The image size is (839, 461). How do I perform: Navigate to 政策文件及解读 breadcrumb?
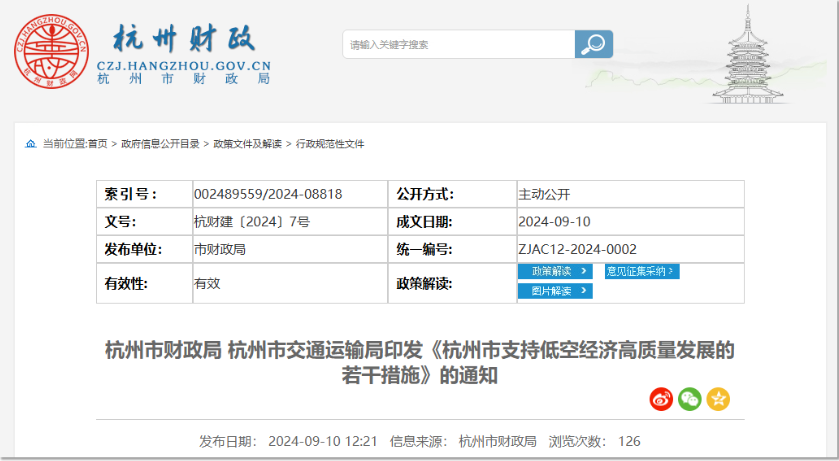(x=247, y=144)
